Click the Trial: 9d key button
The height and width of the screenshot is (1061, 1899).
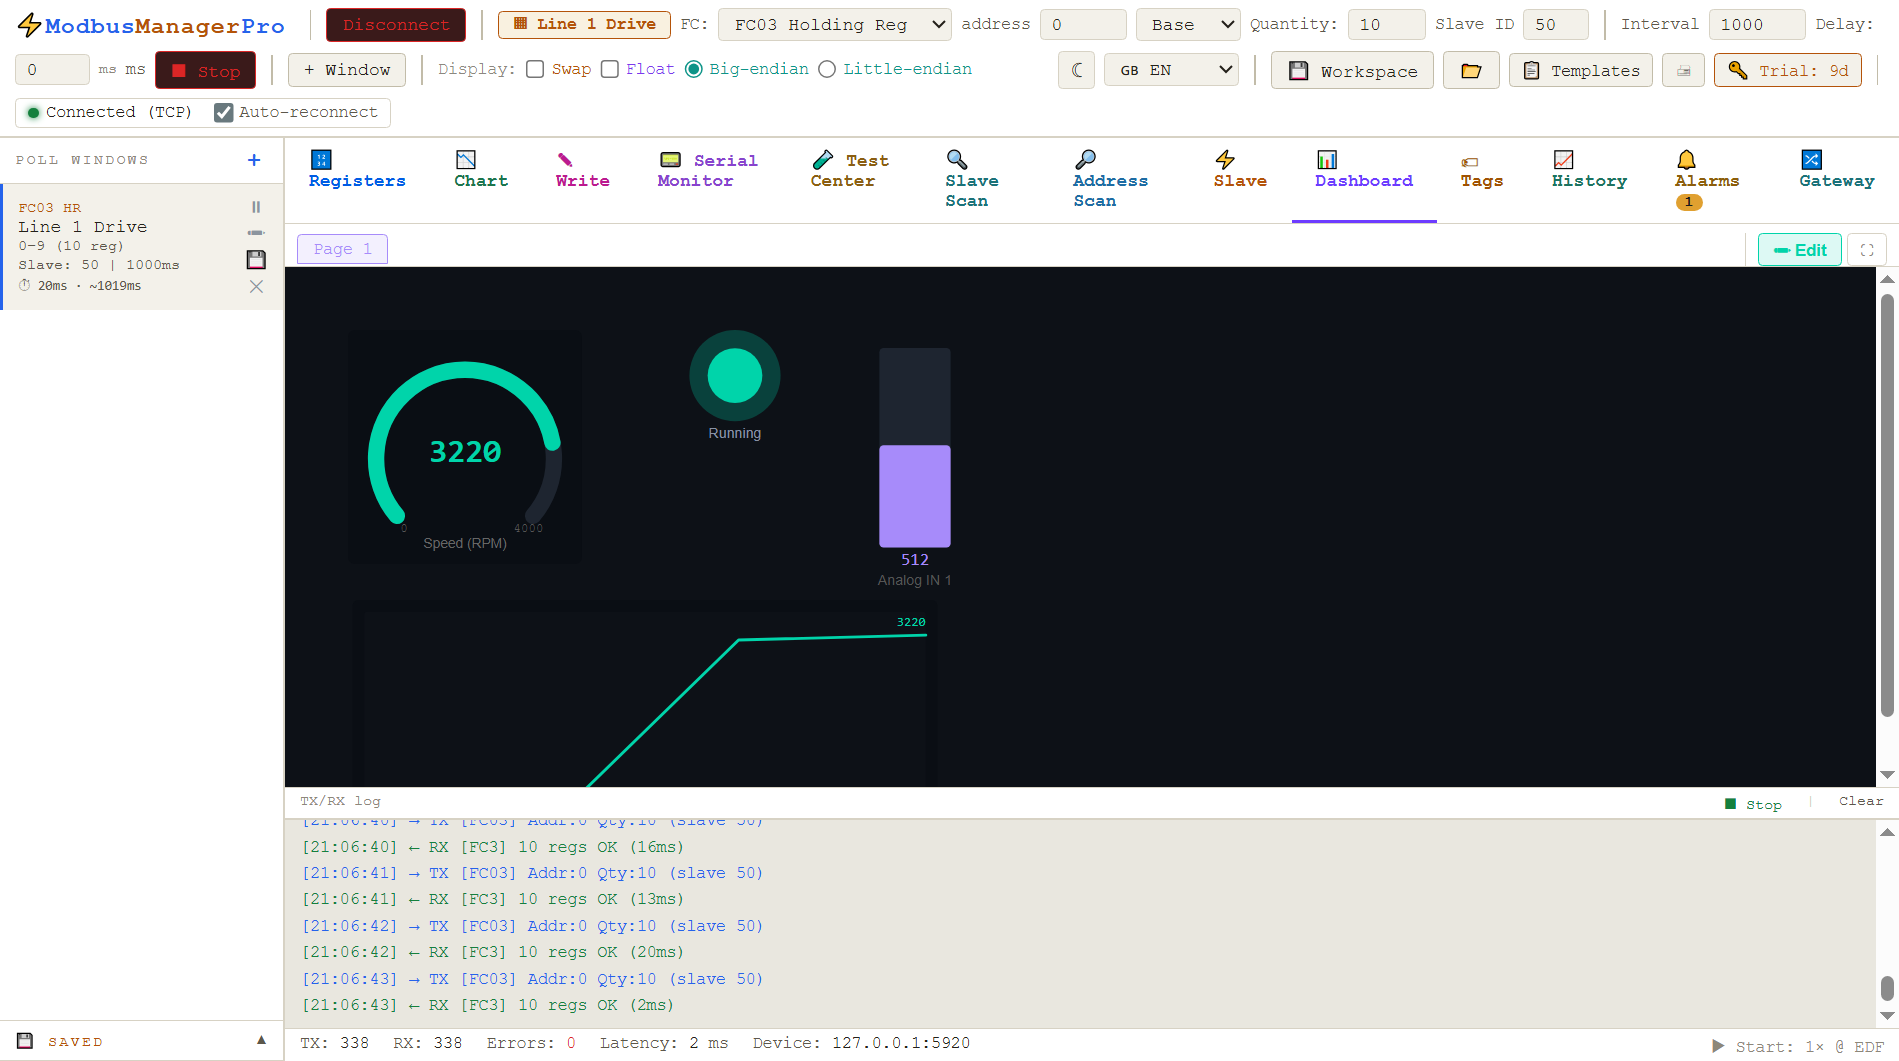click(x=1788, y=70)
